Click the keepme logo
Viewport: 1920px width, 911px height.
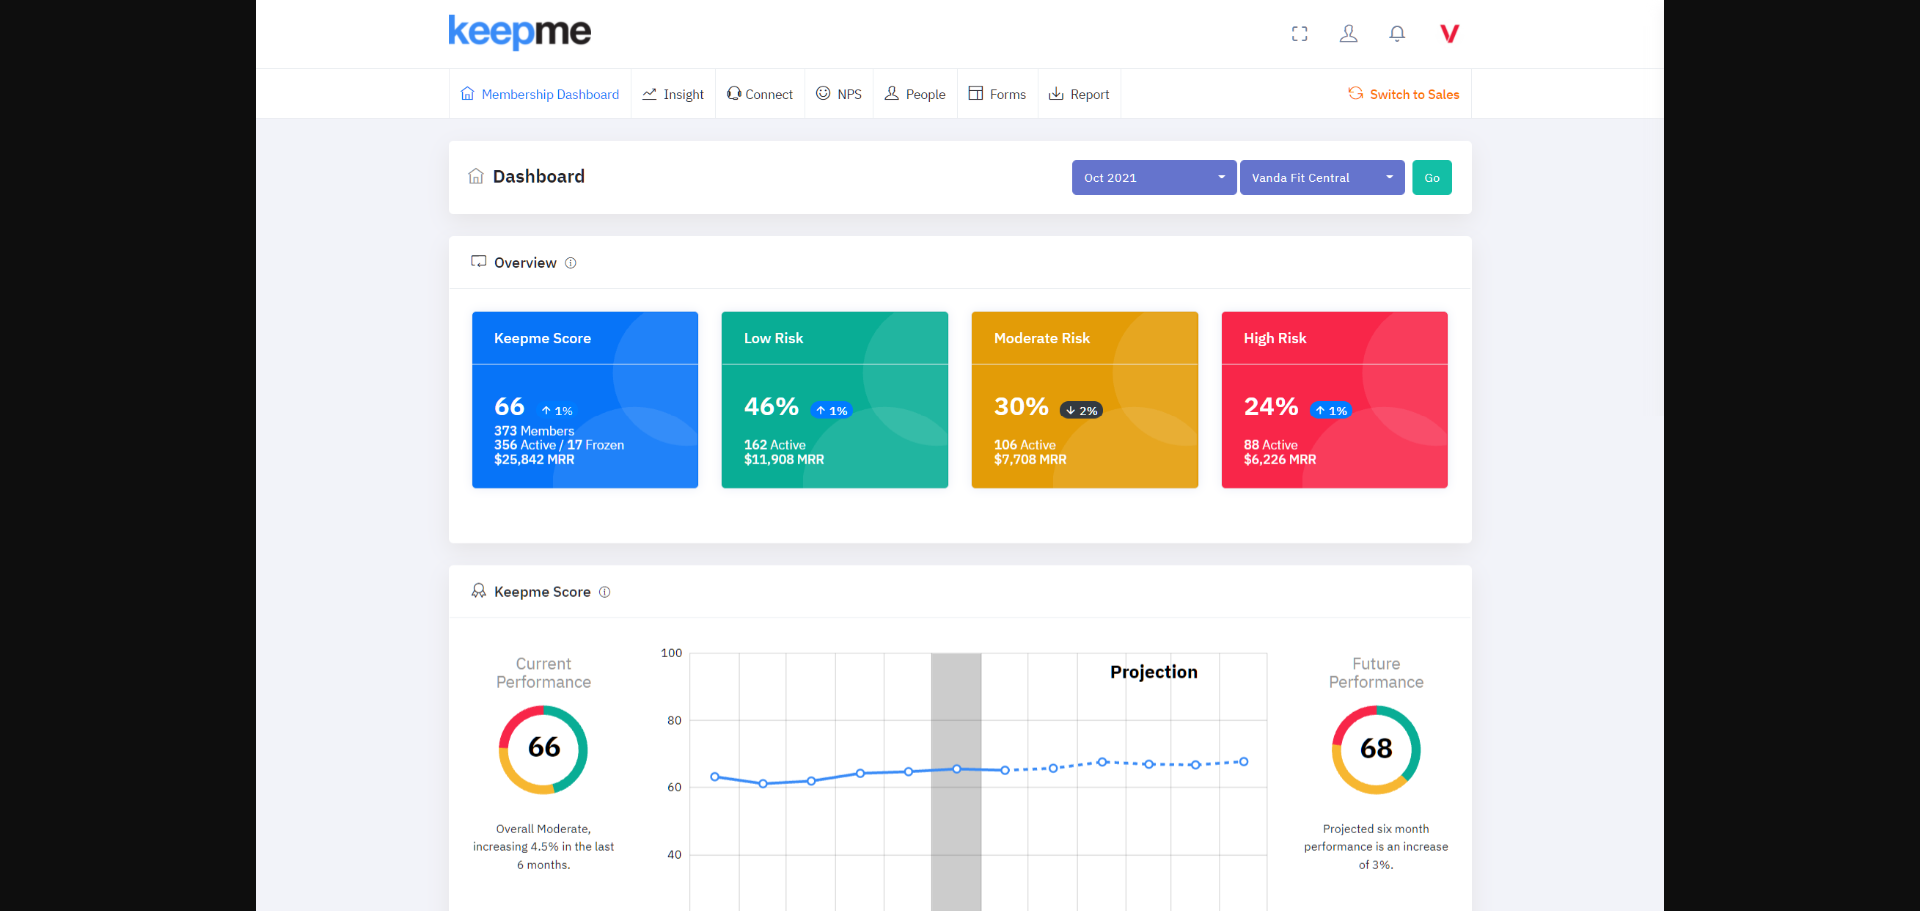tap(519, 32)
